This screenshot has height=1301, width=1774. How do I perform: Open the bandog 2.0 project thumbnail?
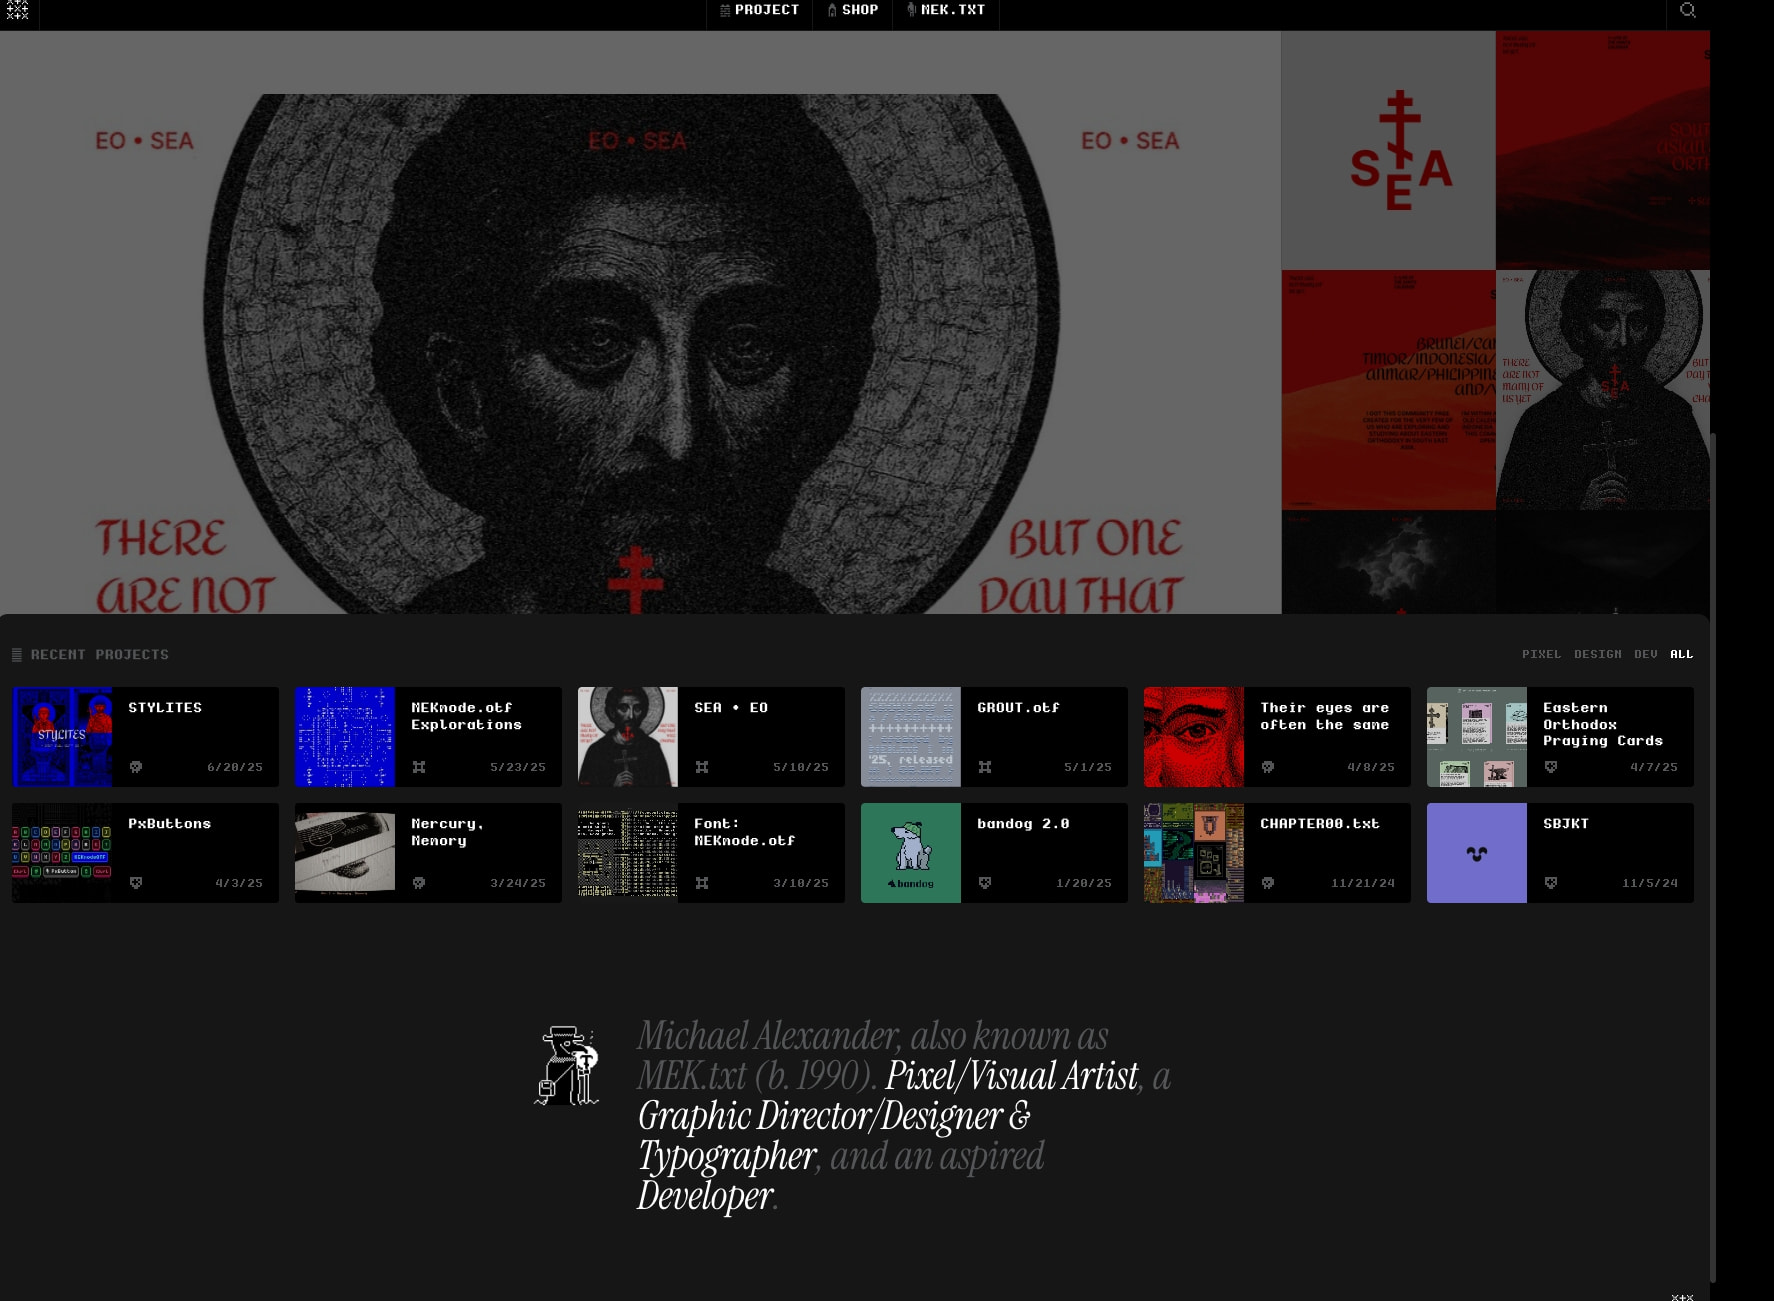911,853
